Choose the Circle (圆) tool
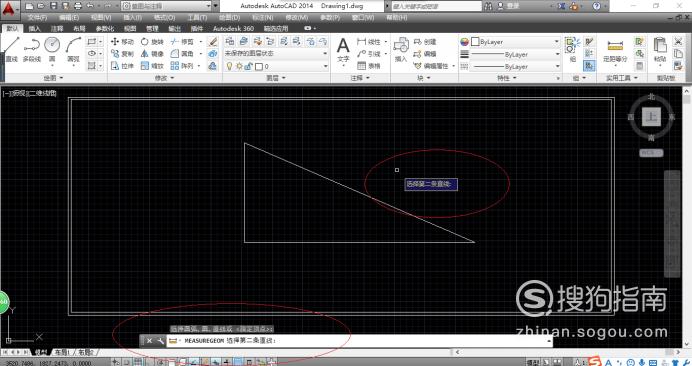This screenshot has width=692, height=366. coord(52,50)
